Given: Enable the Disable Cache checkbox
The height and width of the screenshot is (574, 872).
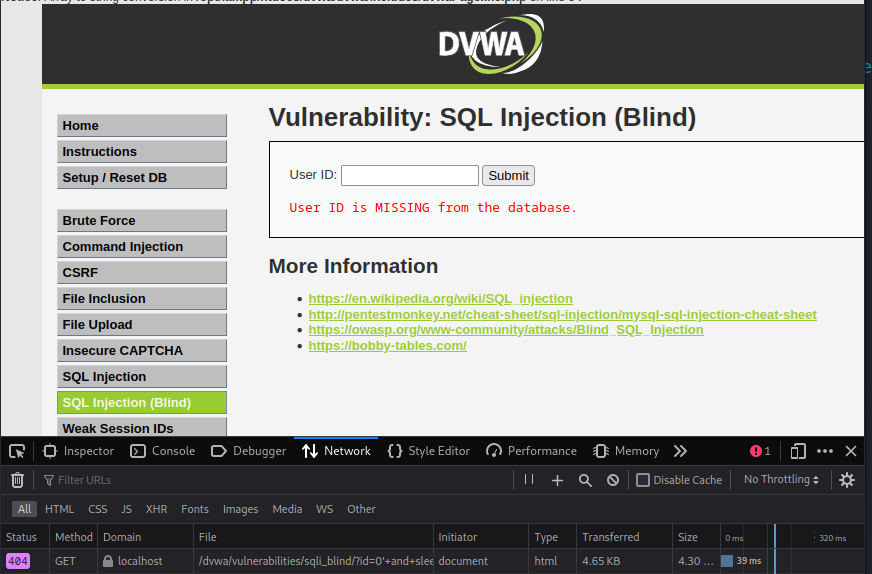Looking at the screenshot, I should [x=643, y=480].
